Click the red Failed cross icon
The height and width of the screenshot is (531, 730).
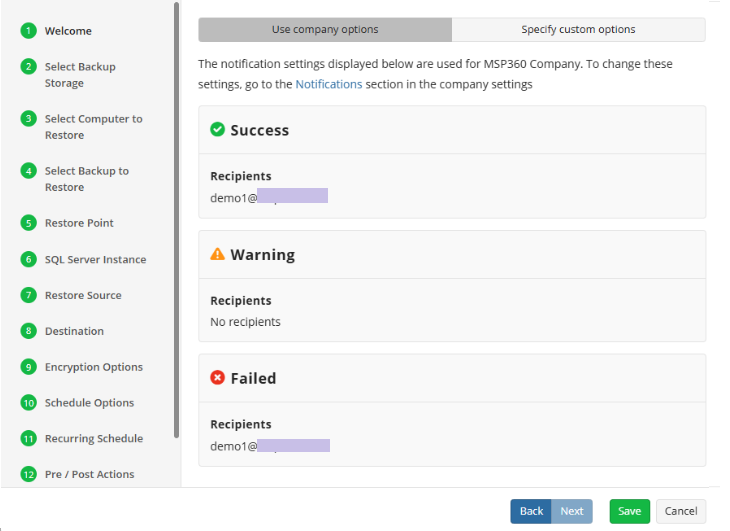(x=217, y=378)
